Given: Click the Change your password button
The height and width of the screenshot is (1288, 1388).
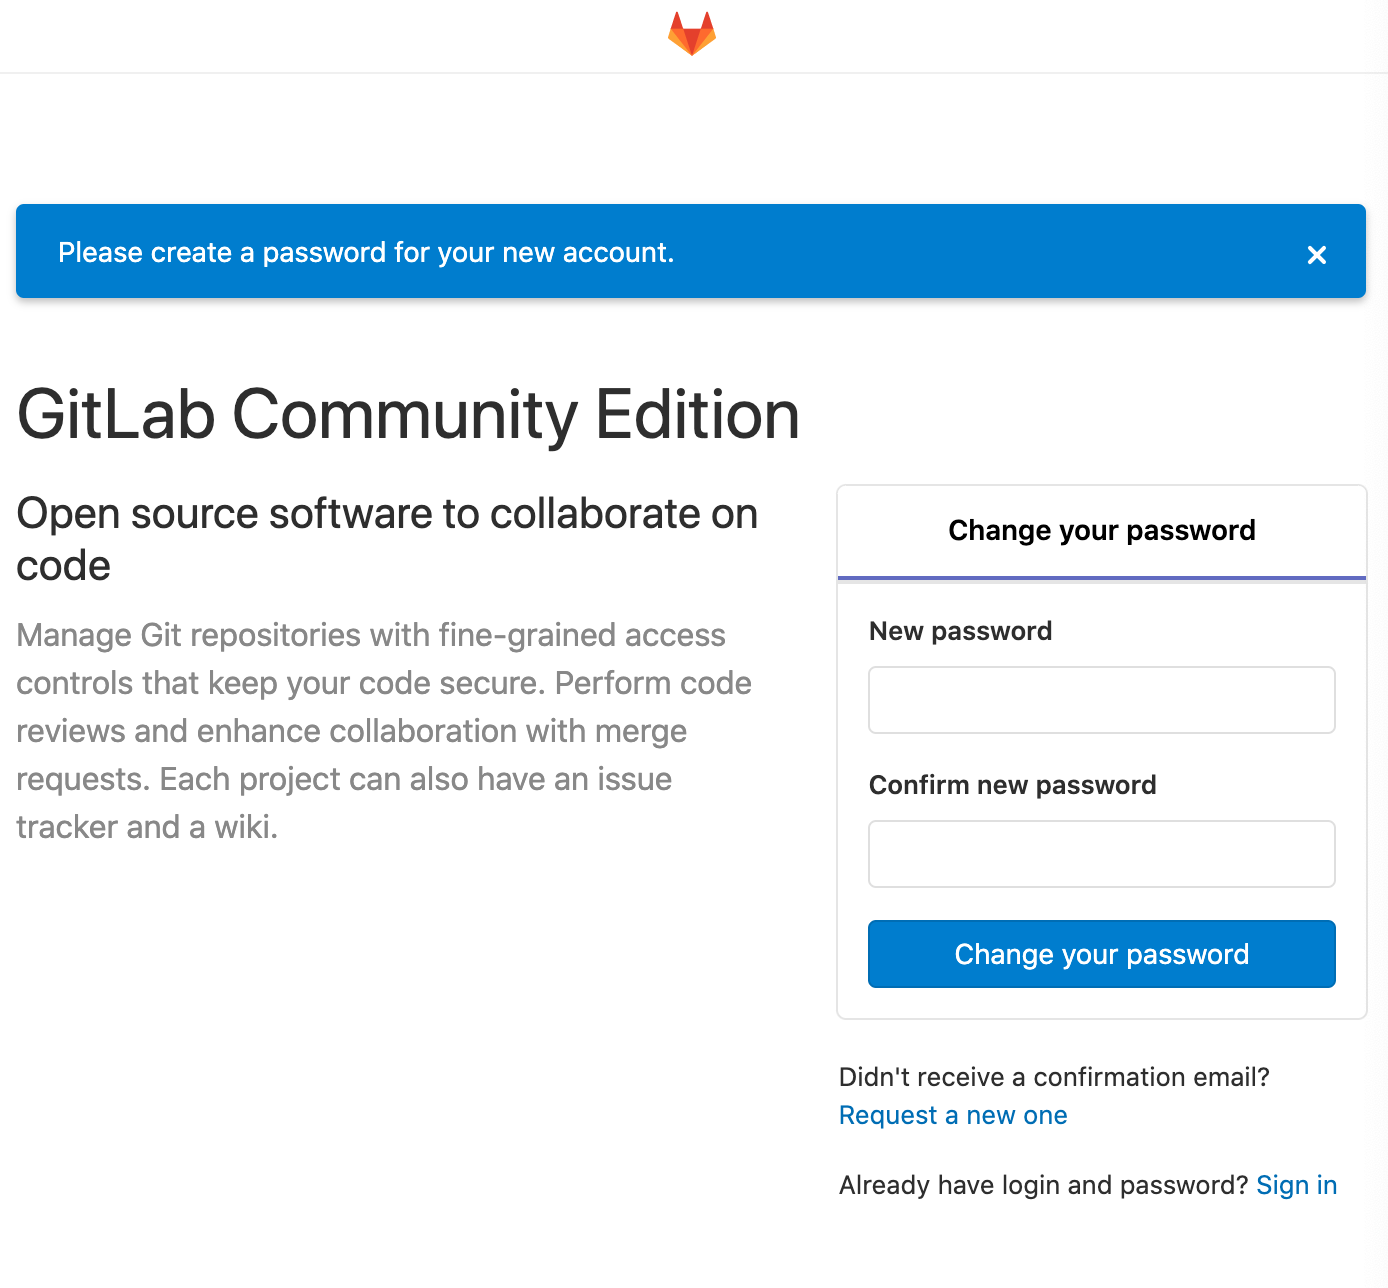Looking at the screenshot, I should point(1101,954).
